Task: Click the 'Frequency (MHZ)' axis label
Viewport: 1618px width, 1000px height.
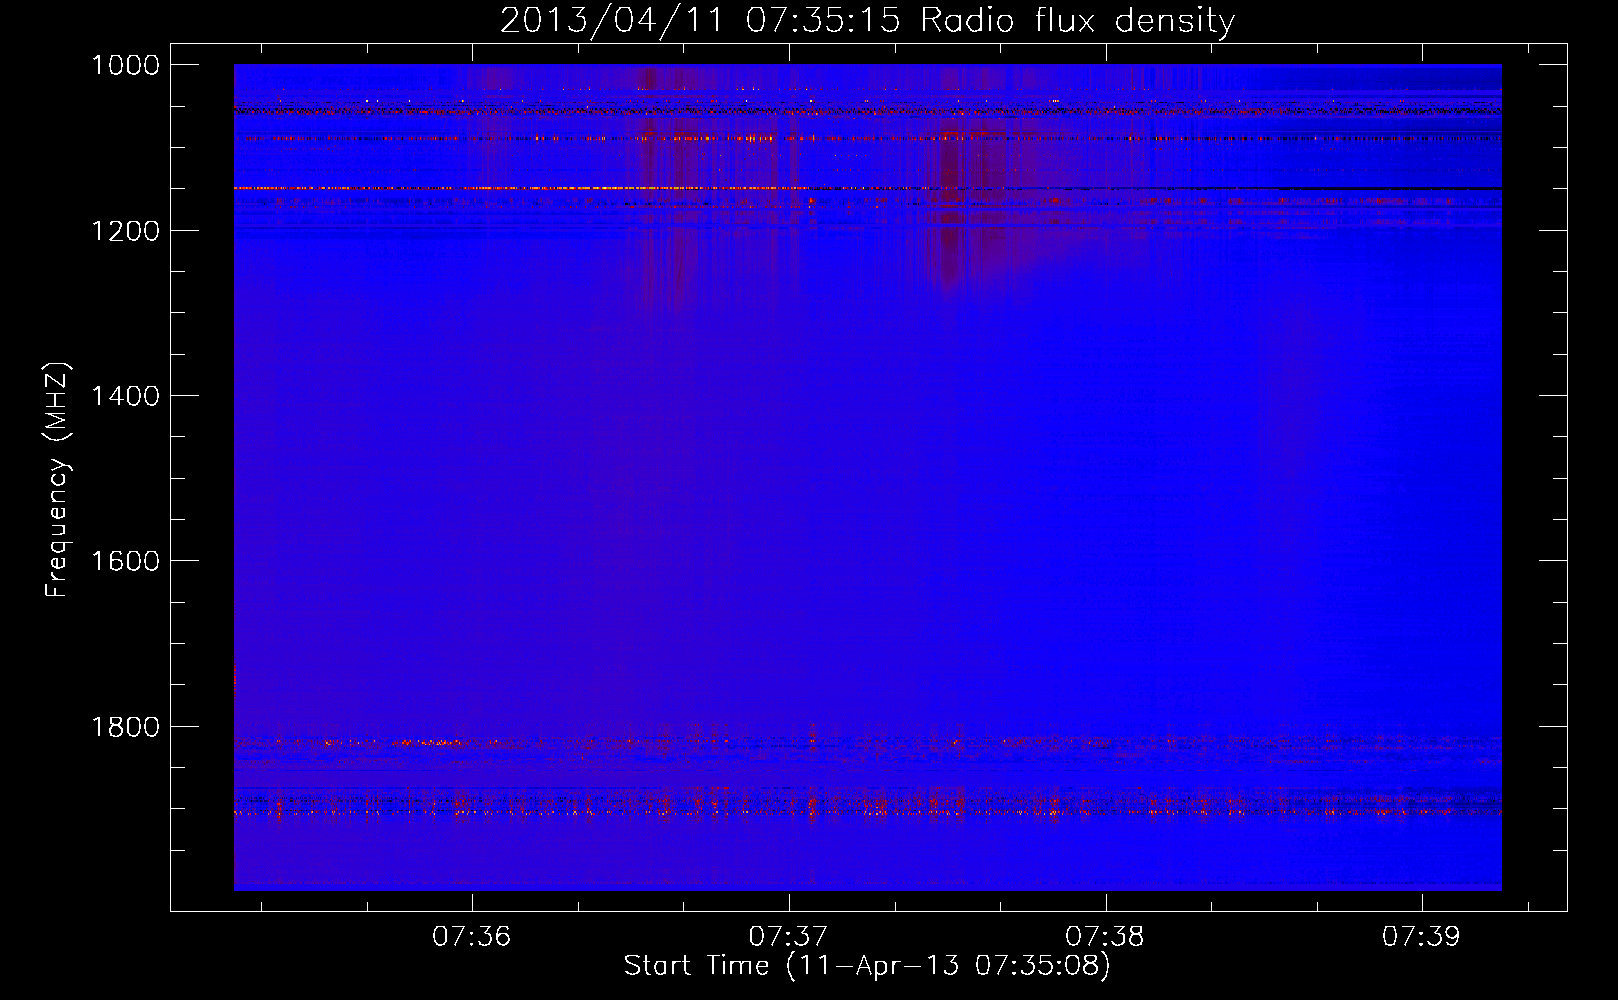Action: [x=57, y=480]
